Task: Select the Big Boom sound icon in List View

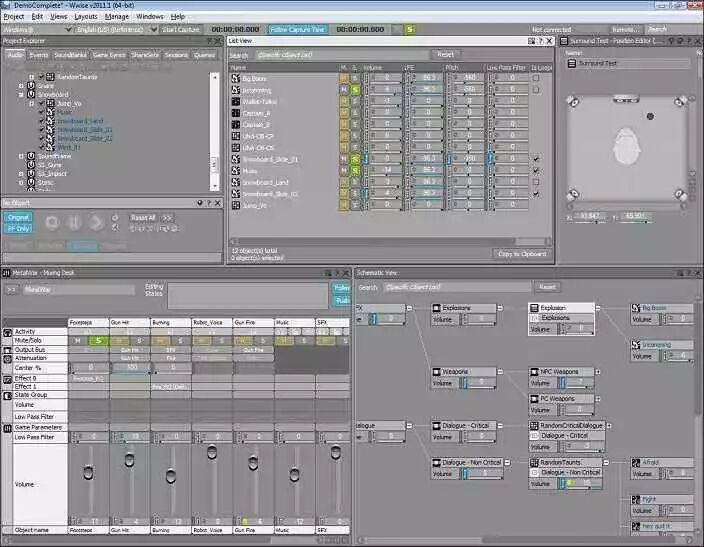Action: [236, 78]
